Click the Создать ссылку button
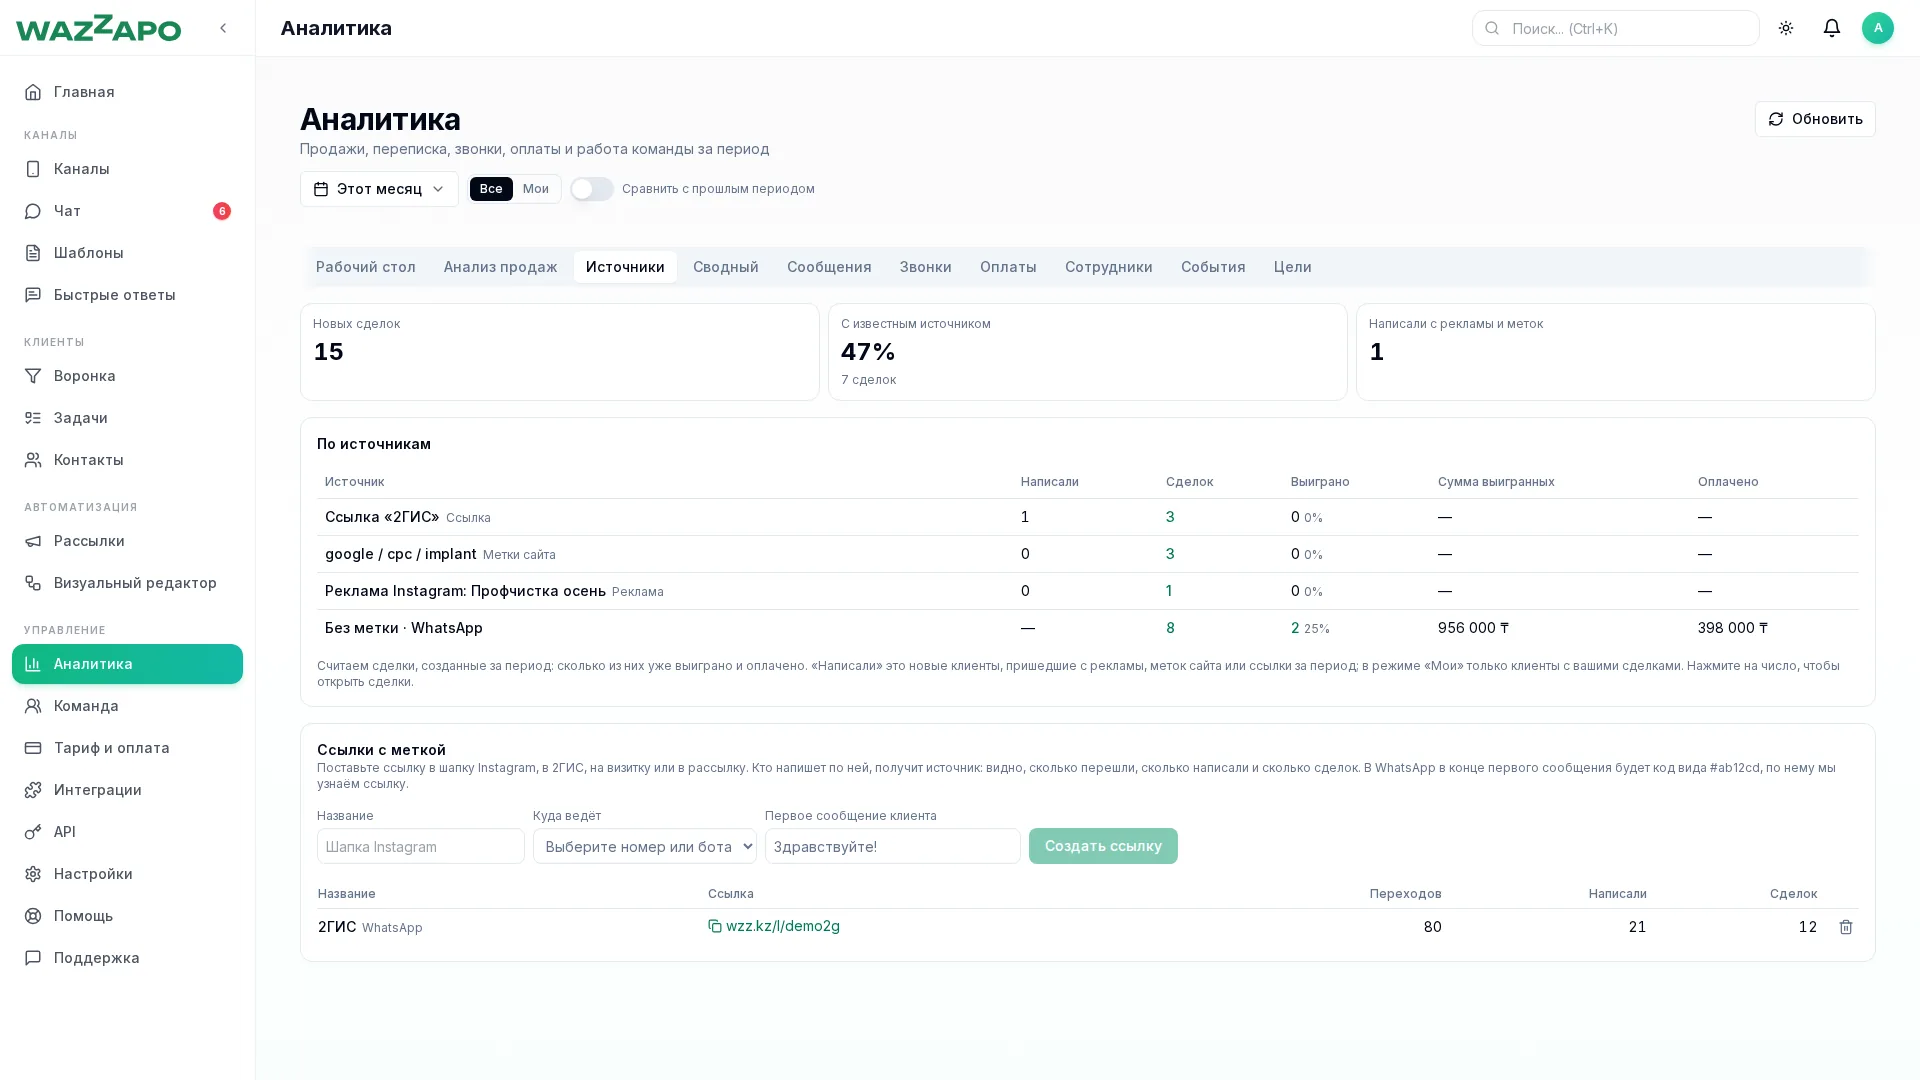This screenshot has height=1080, width=1920. click(1103, 846)
